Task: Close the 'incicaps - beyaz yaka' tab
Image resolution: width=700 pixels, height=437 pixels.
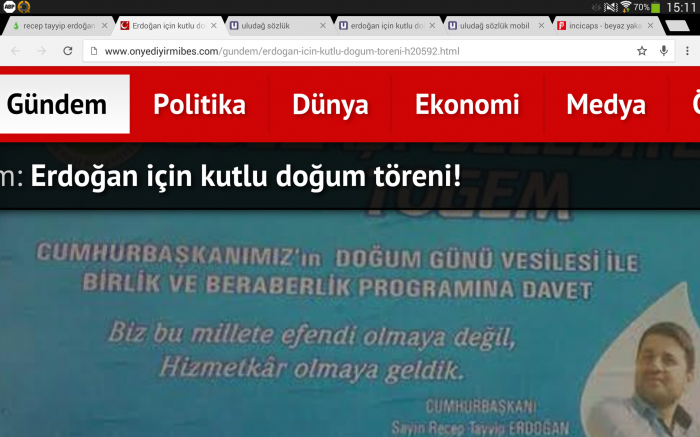Action: [650, 25]
